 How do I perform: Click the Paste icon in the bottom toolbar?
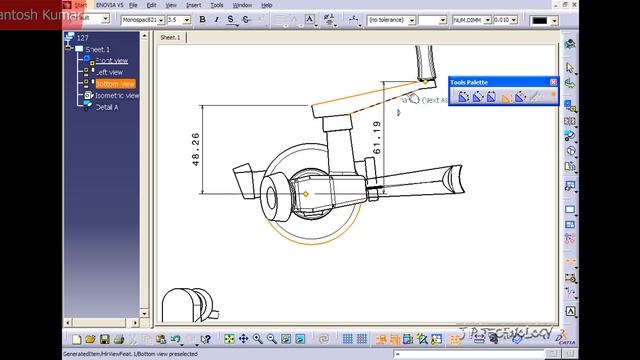click(x=161, y=339)
